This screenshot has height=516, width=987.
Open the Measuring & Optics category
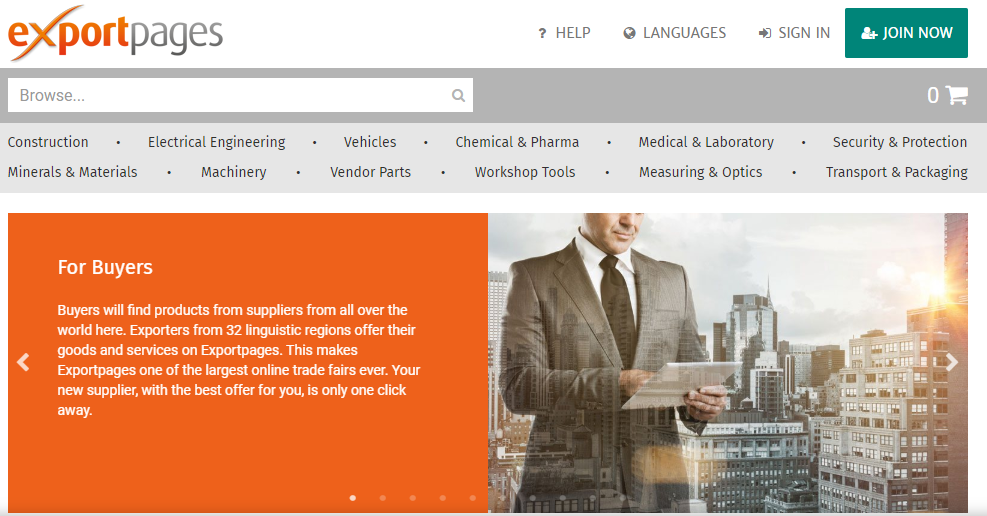click(x=701, y=172)
